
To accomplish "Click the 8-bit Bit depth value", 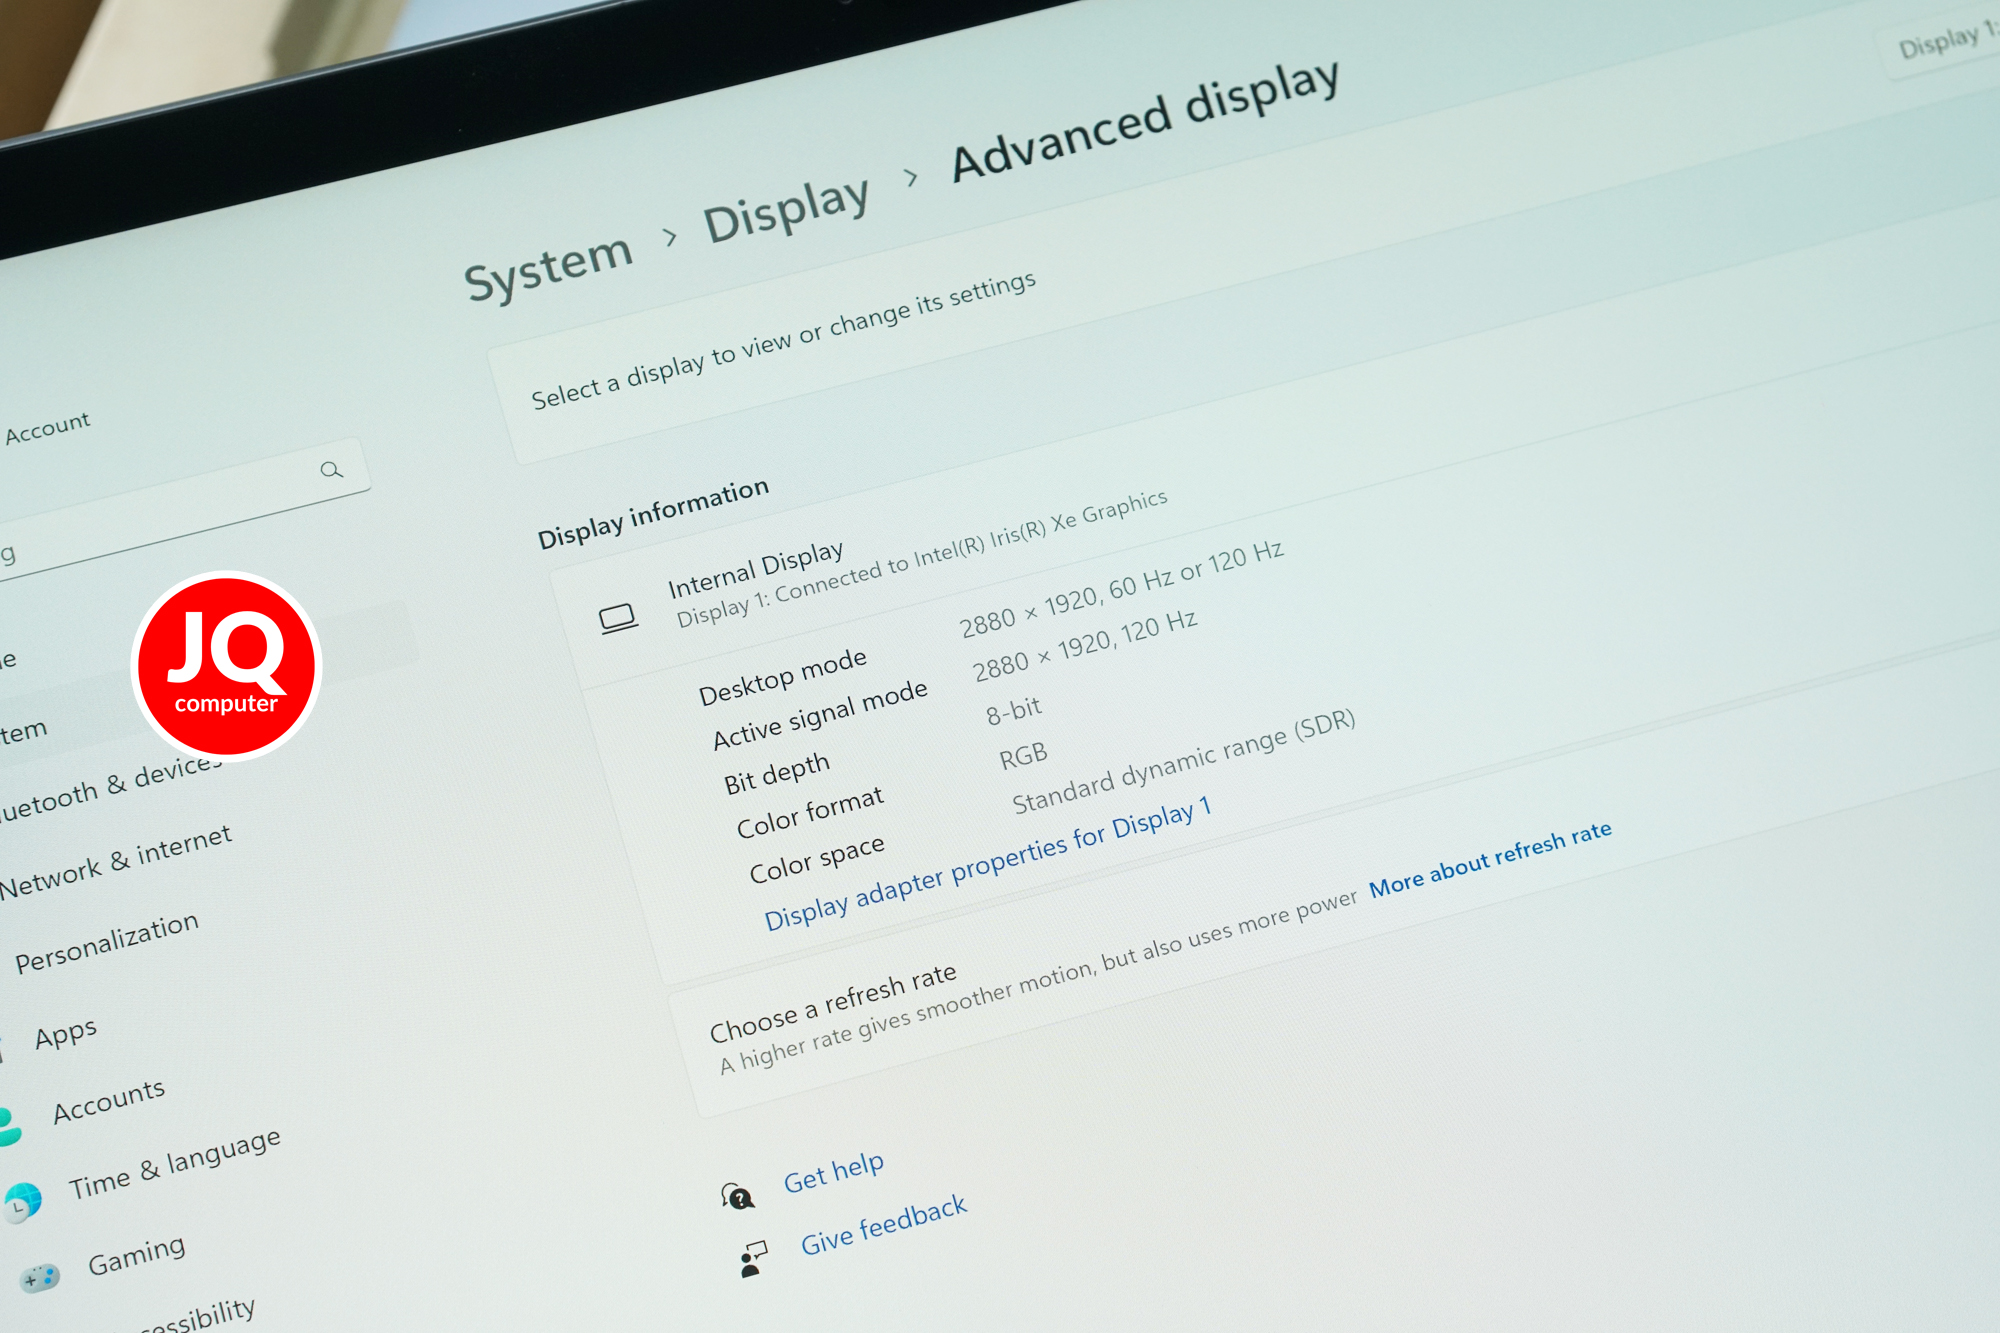I will (1013, 711).
